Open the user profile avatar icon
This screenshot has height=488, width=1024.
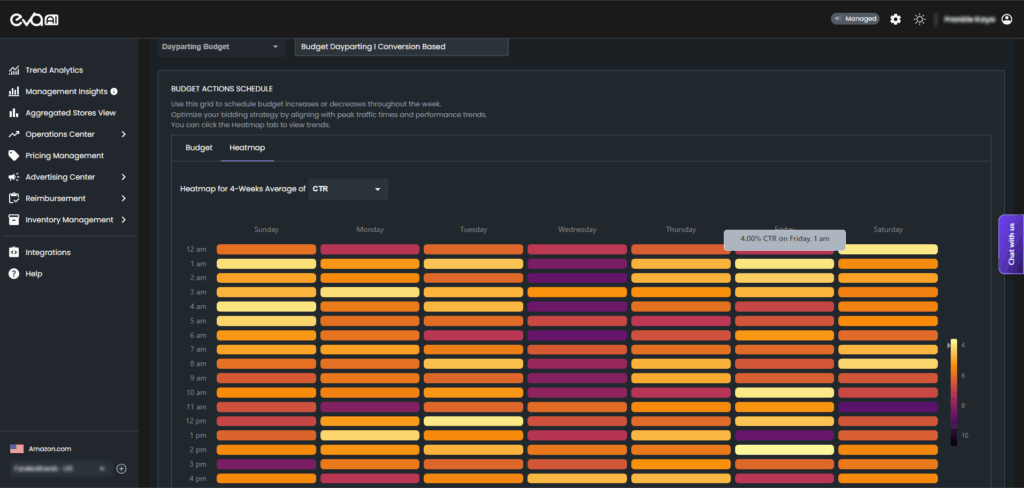point(1006,19)
